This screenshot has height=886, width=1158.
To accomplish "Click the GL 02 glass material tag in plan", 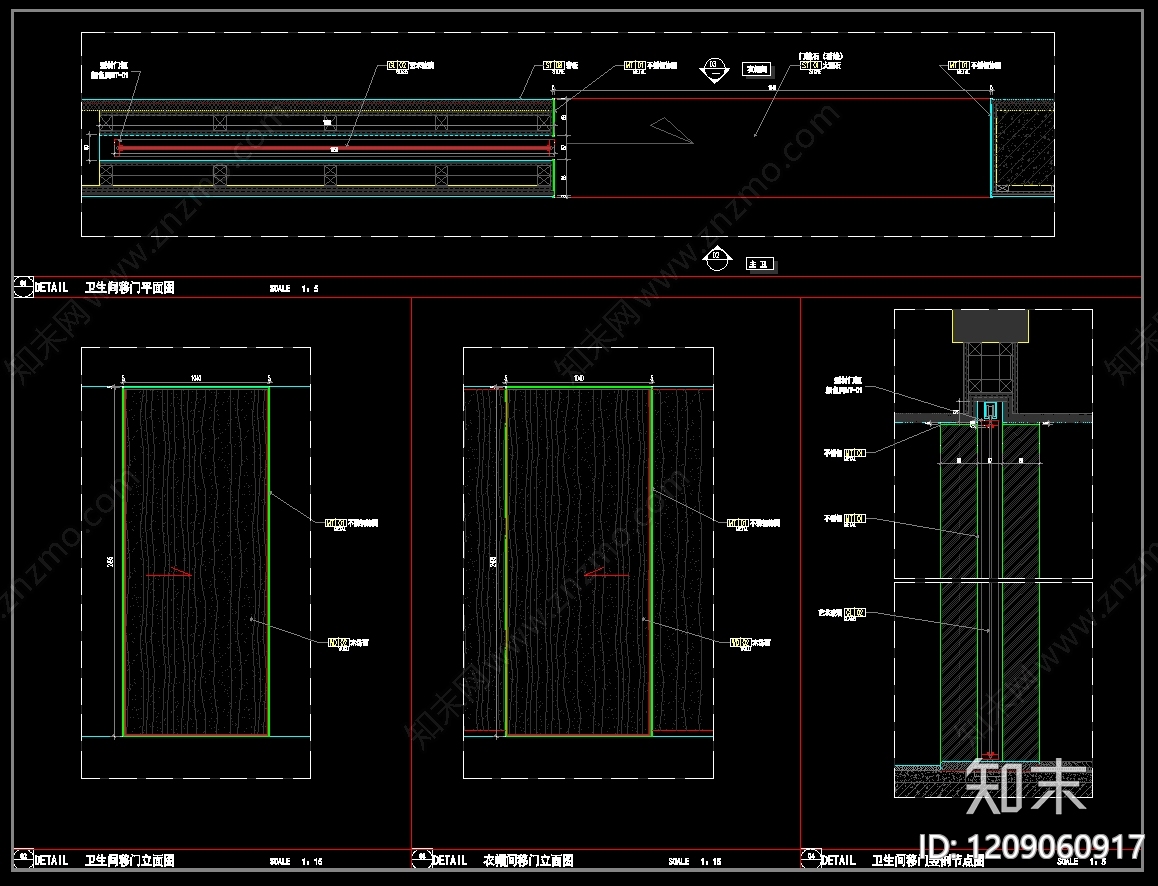I will click(398, 66).
